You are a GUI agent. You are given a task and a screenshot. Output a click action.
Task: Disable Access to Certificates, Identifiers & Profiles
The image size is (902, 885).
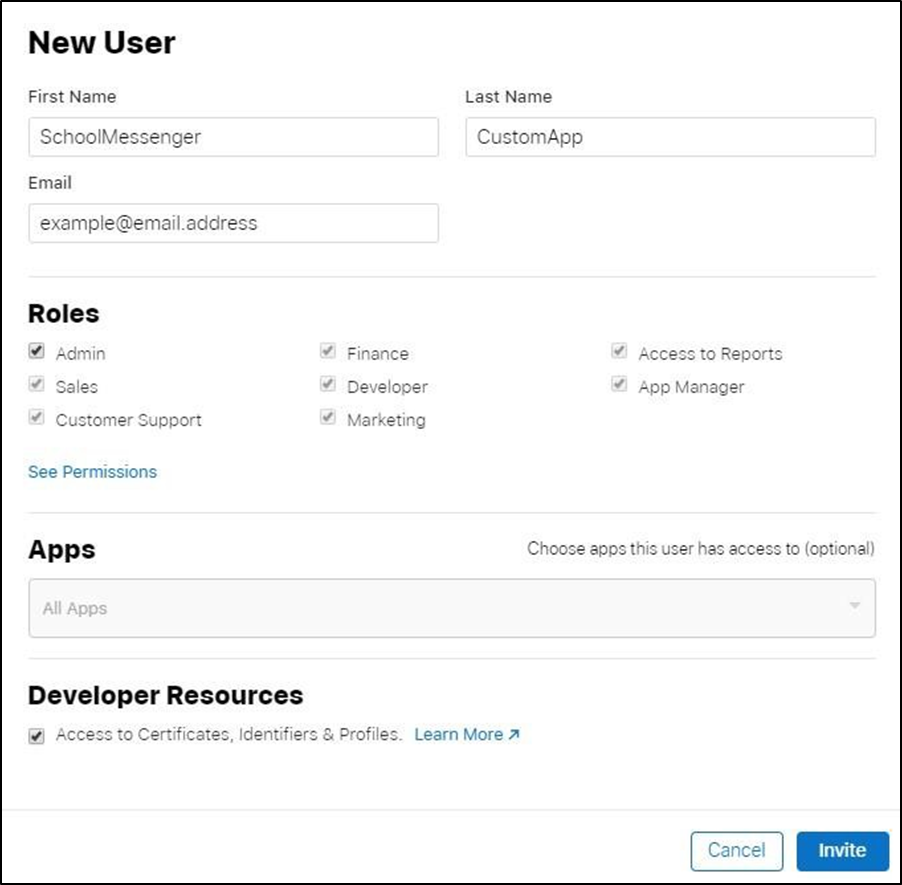pos(36,735)
